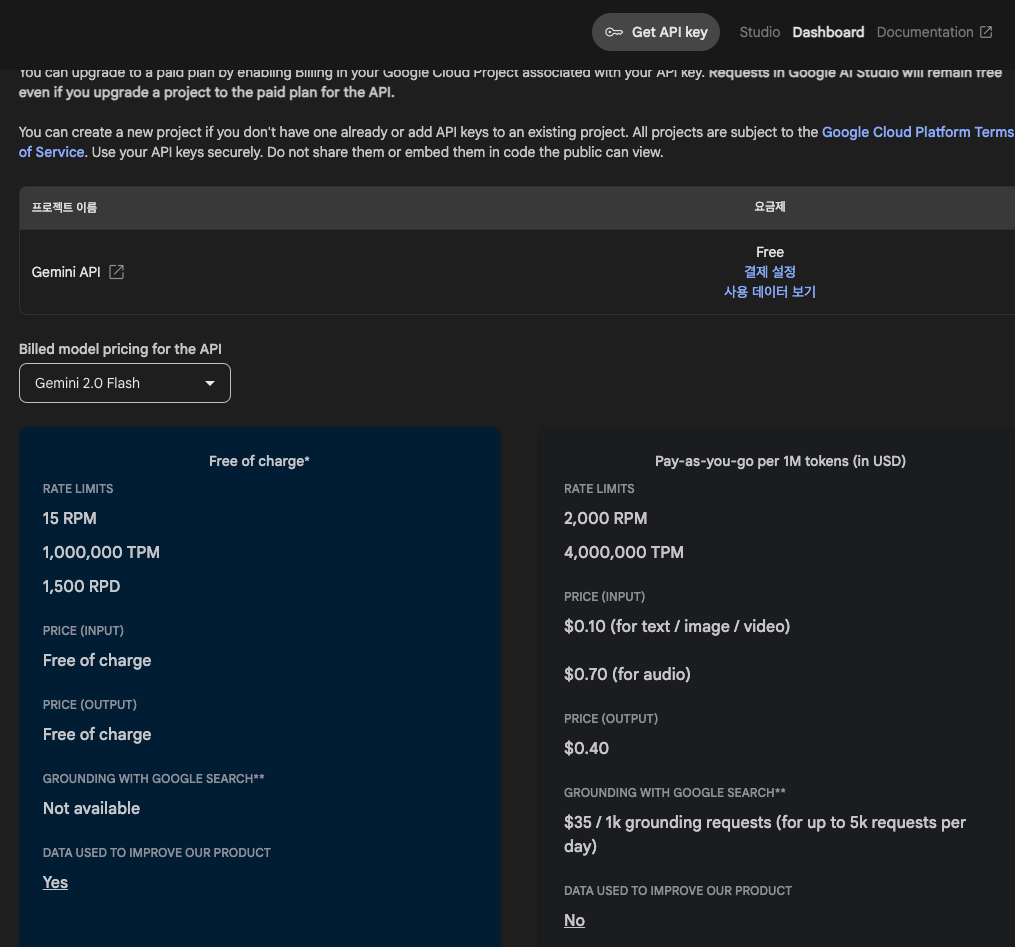Click the Gemini API project name
The image size is (1015, 947).
point(66,272)
